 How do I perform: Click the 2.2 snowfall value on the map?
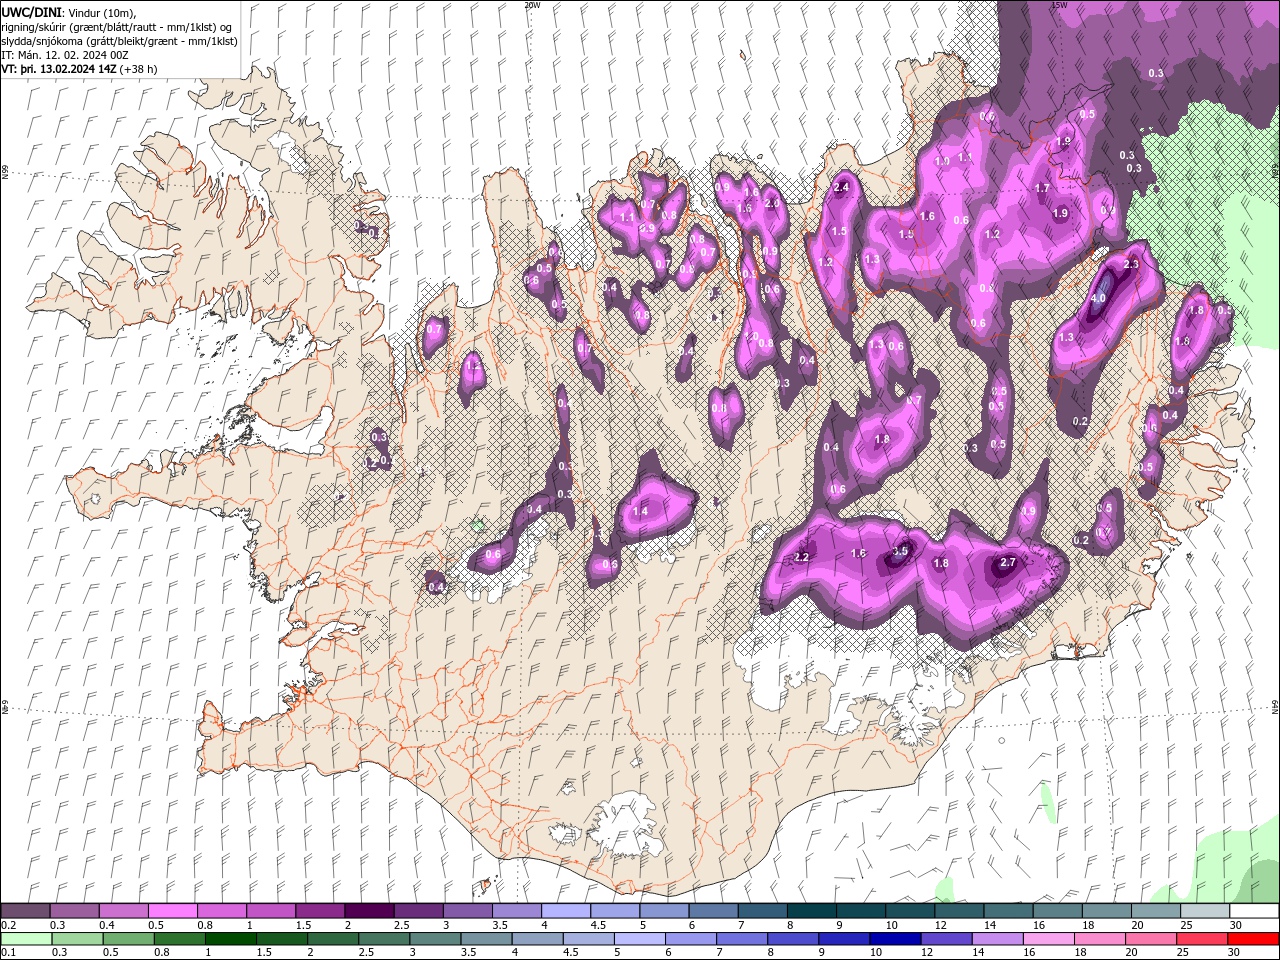pyautogui.click(x=801, y=557)
